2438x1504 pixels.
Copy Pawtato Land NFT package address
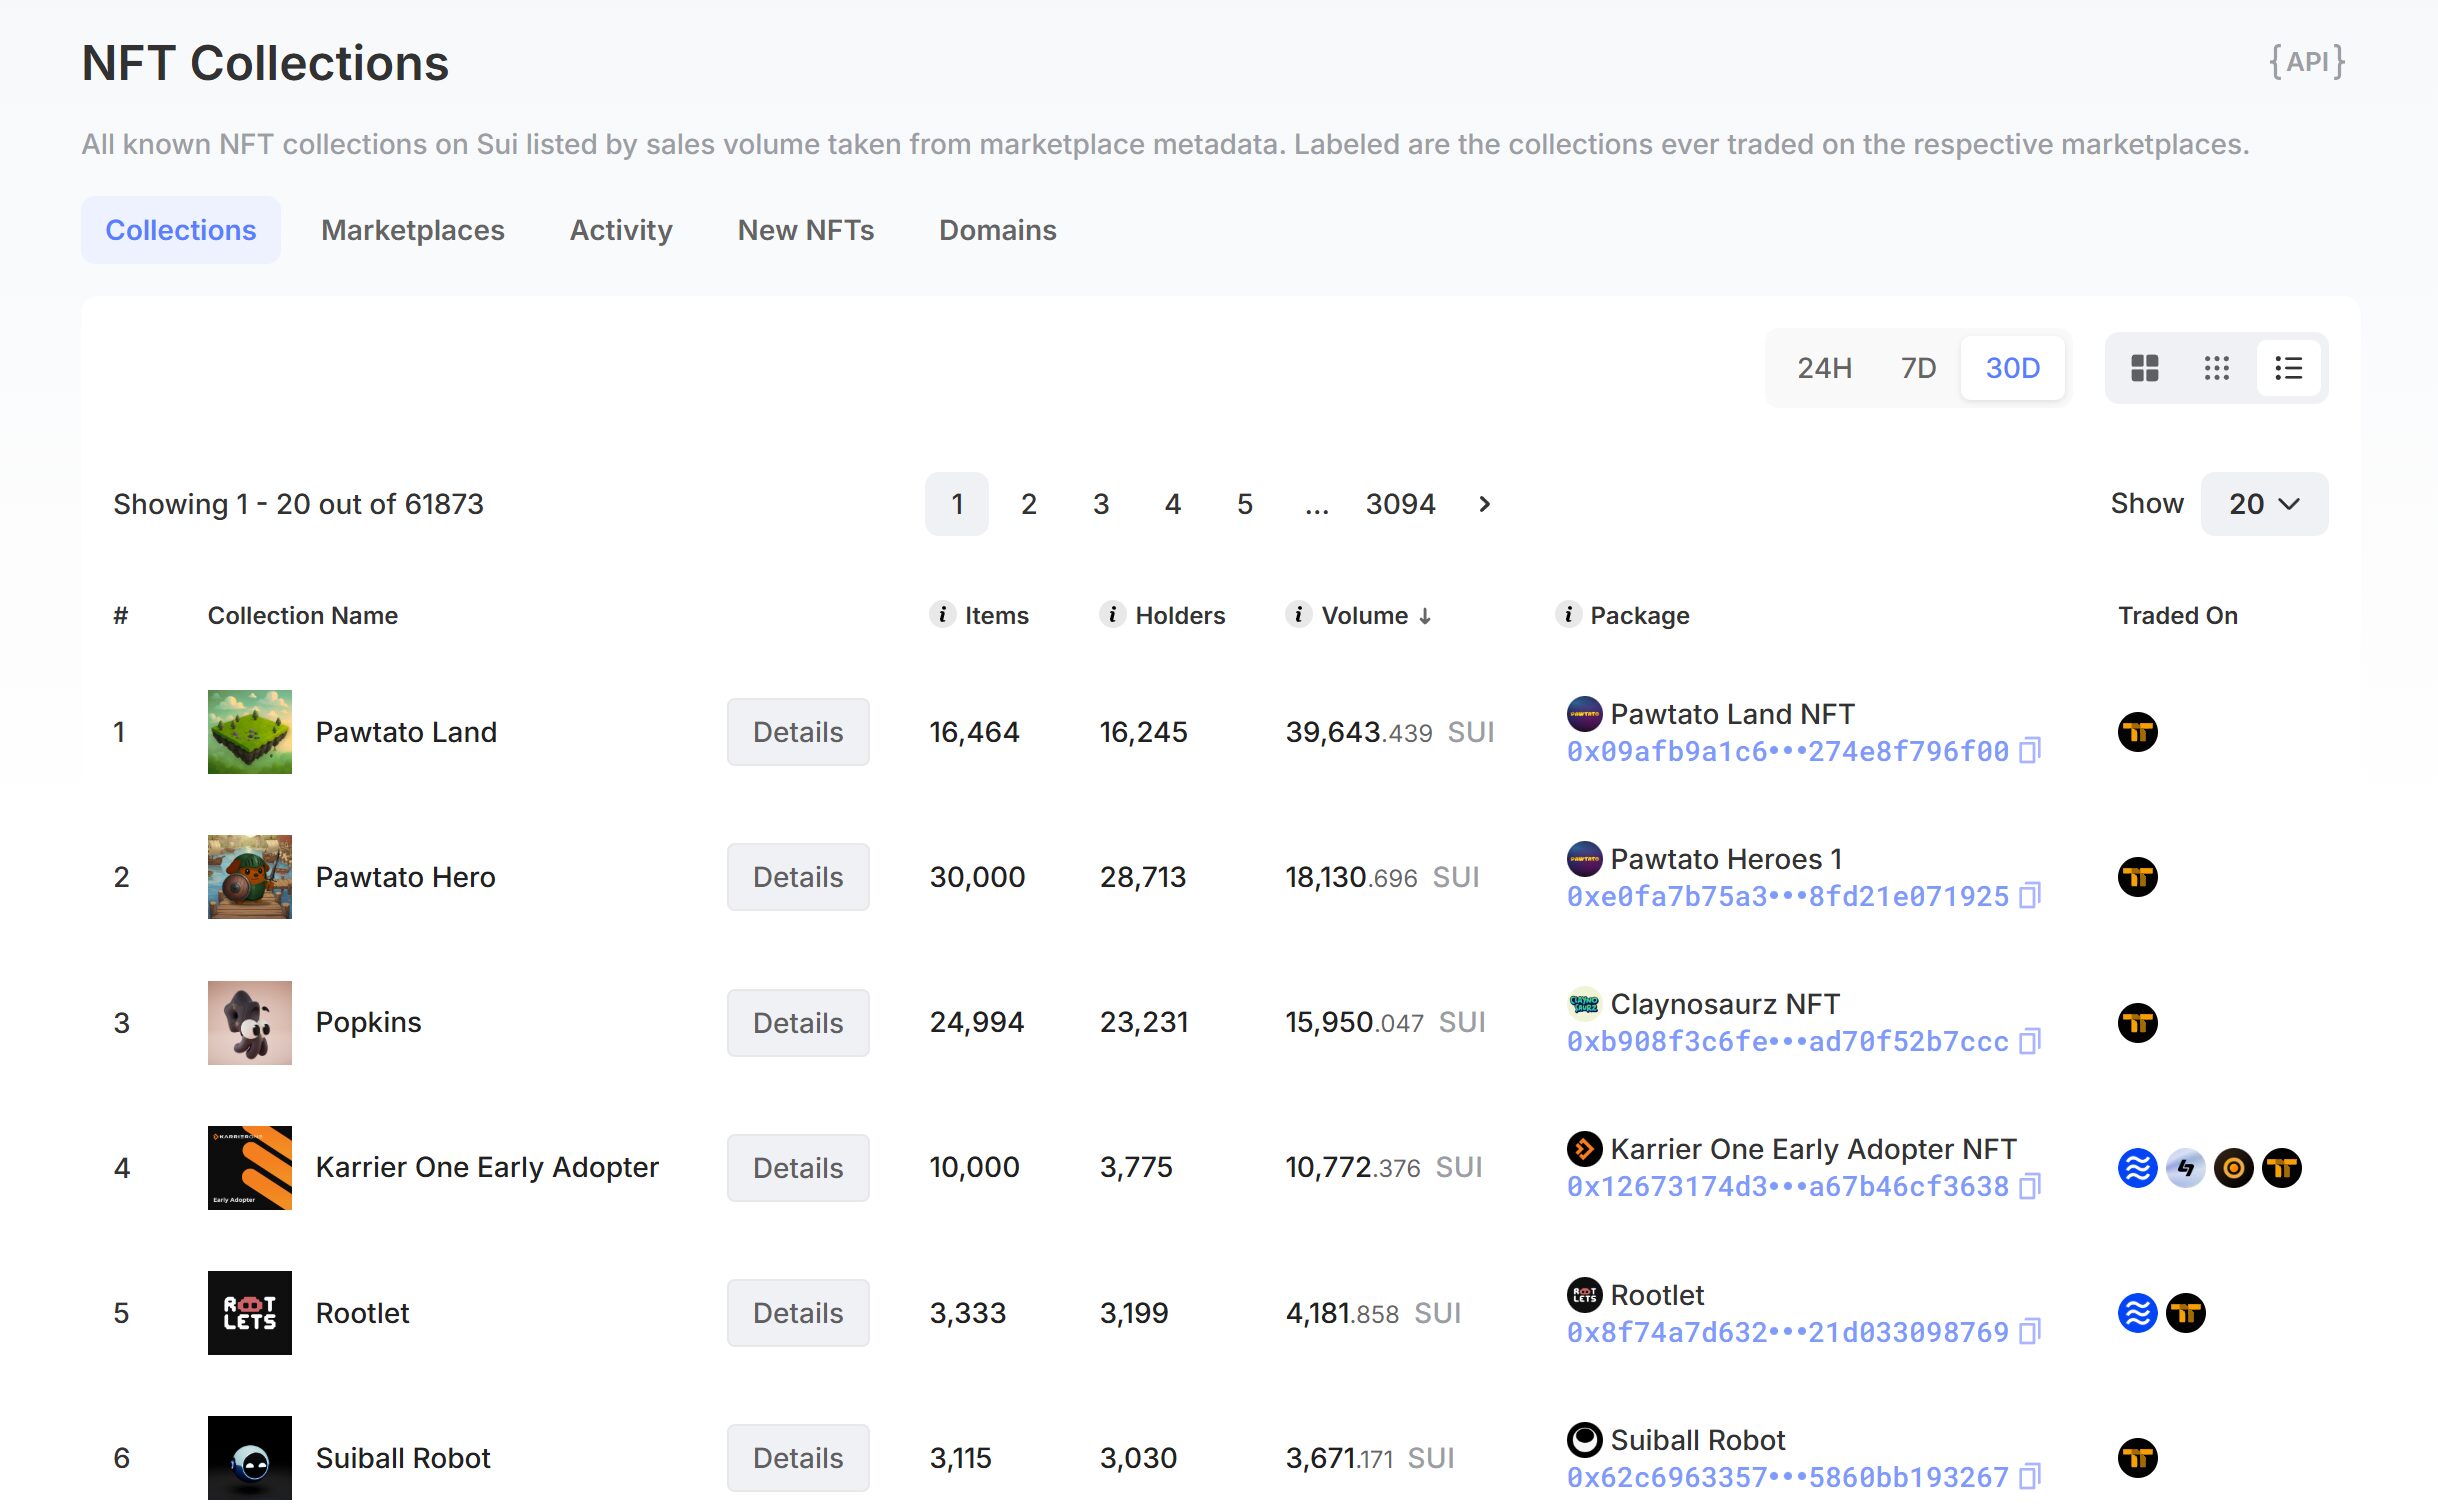(2029, 751)
